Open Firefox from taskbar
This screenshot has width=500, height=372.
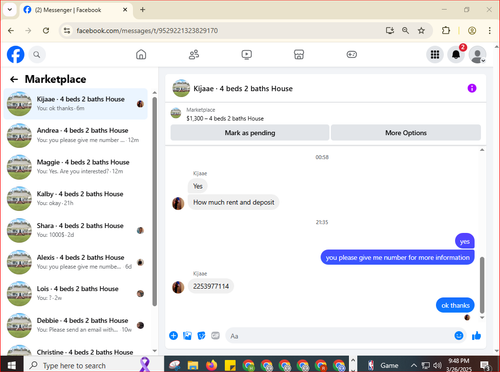(x=211, y=365)
